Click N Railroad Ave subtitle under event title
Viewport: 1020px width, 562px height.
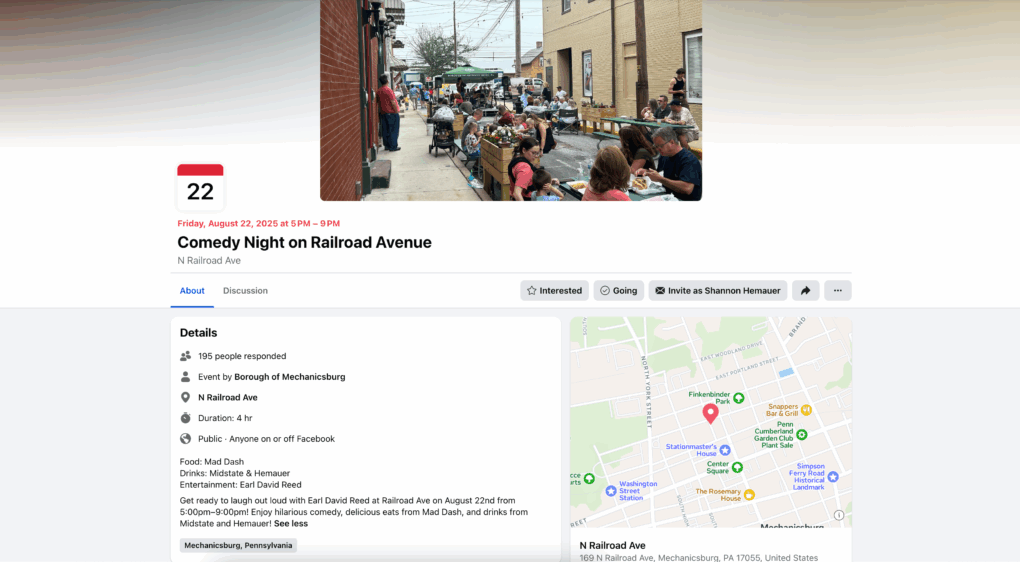pyautogui.click(x=209, y=260)
